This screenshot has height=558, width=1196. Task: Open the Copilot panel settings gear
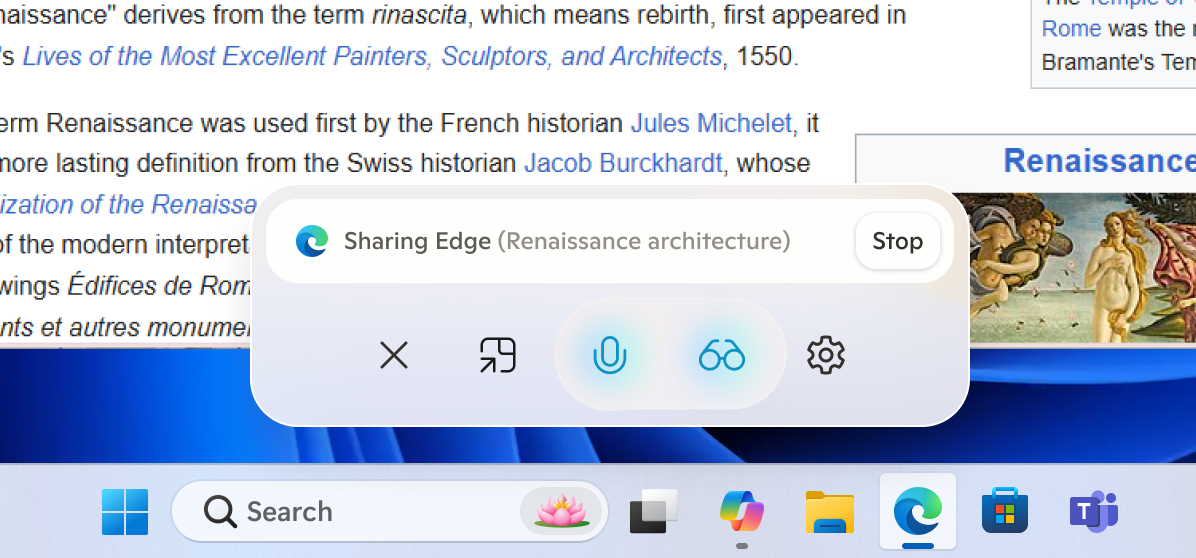[826, 355]
